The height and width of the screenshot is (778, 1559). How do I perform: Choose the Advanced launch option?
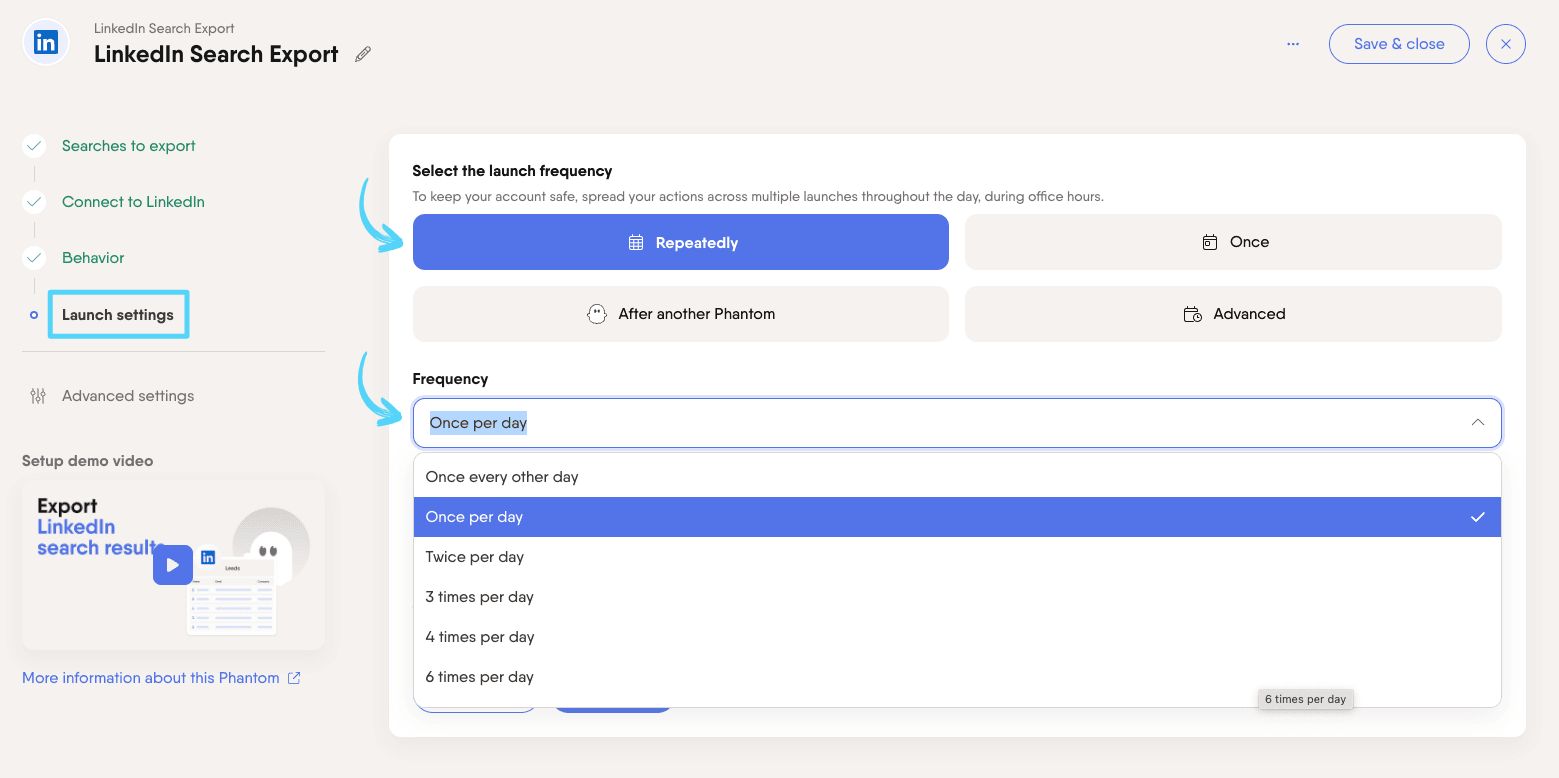(x=1232, y=314)
